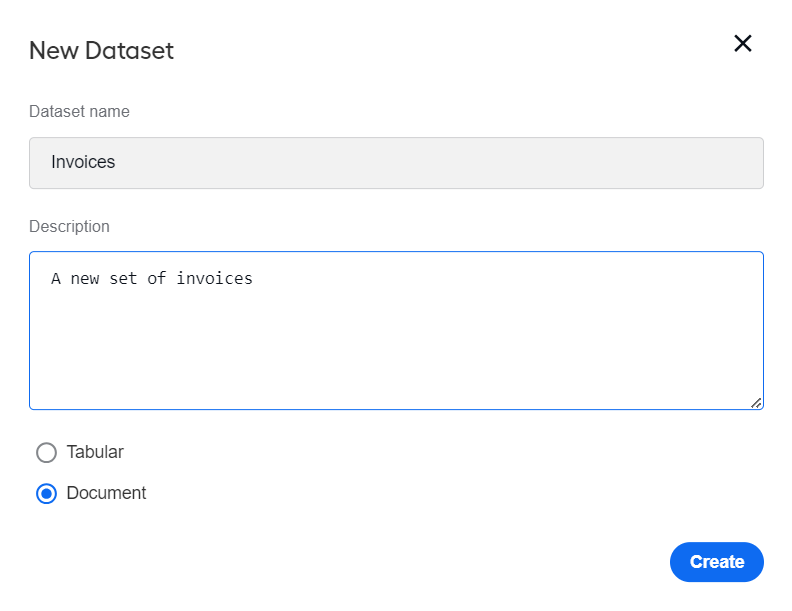This screenshot has width=792, height=611.
Task: Click the Tabular option label text
Action: click(x=95, y=452)
